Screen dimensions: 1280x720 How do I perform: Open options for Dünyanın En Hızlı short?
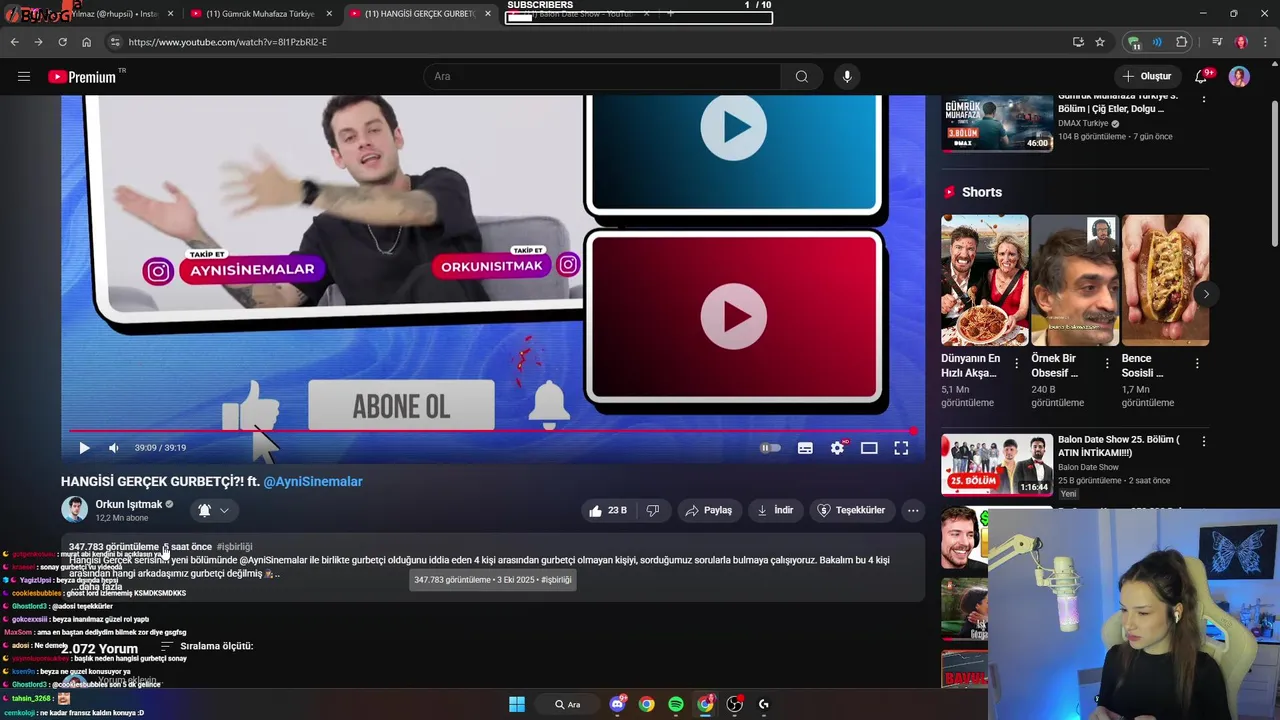point(1017,364)
